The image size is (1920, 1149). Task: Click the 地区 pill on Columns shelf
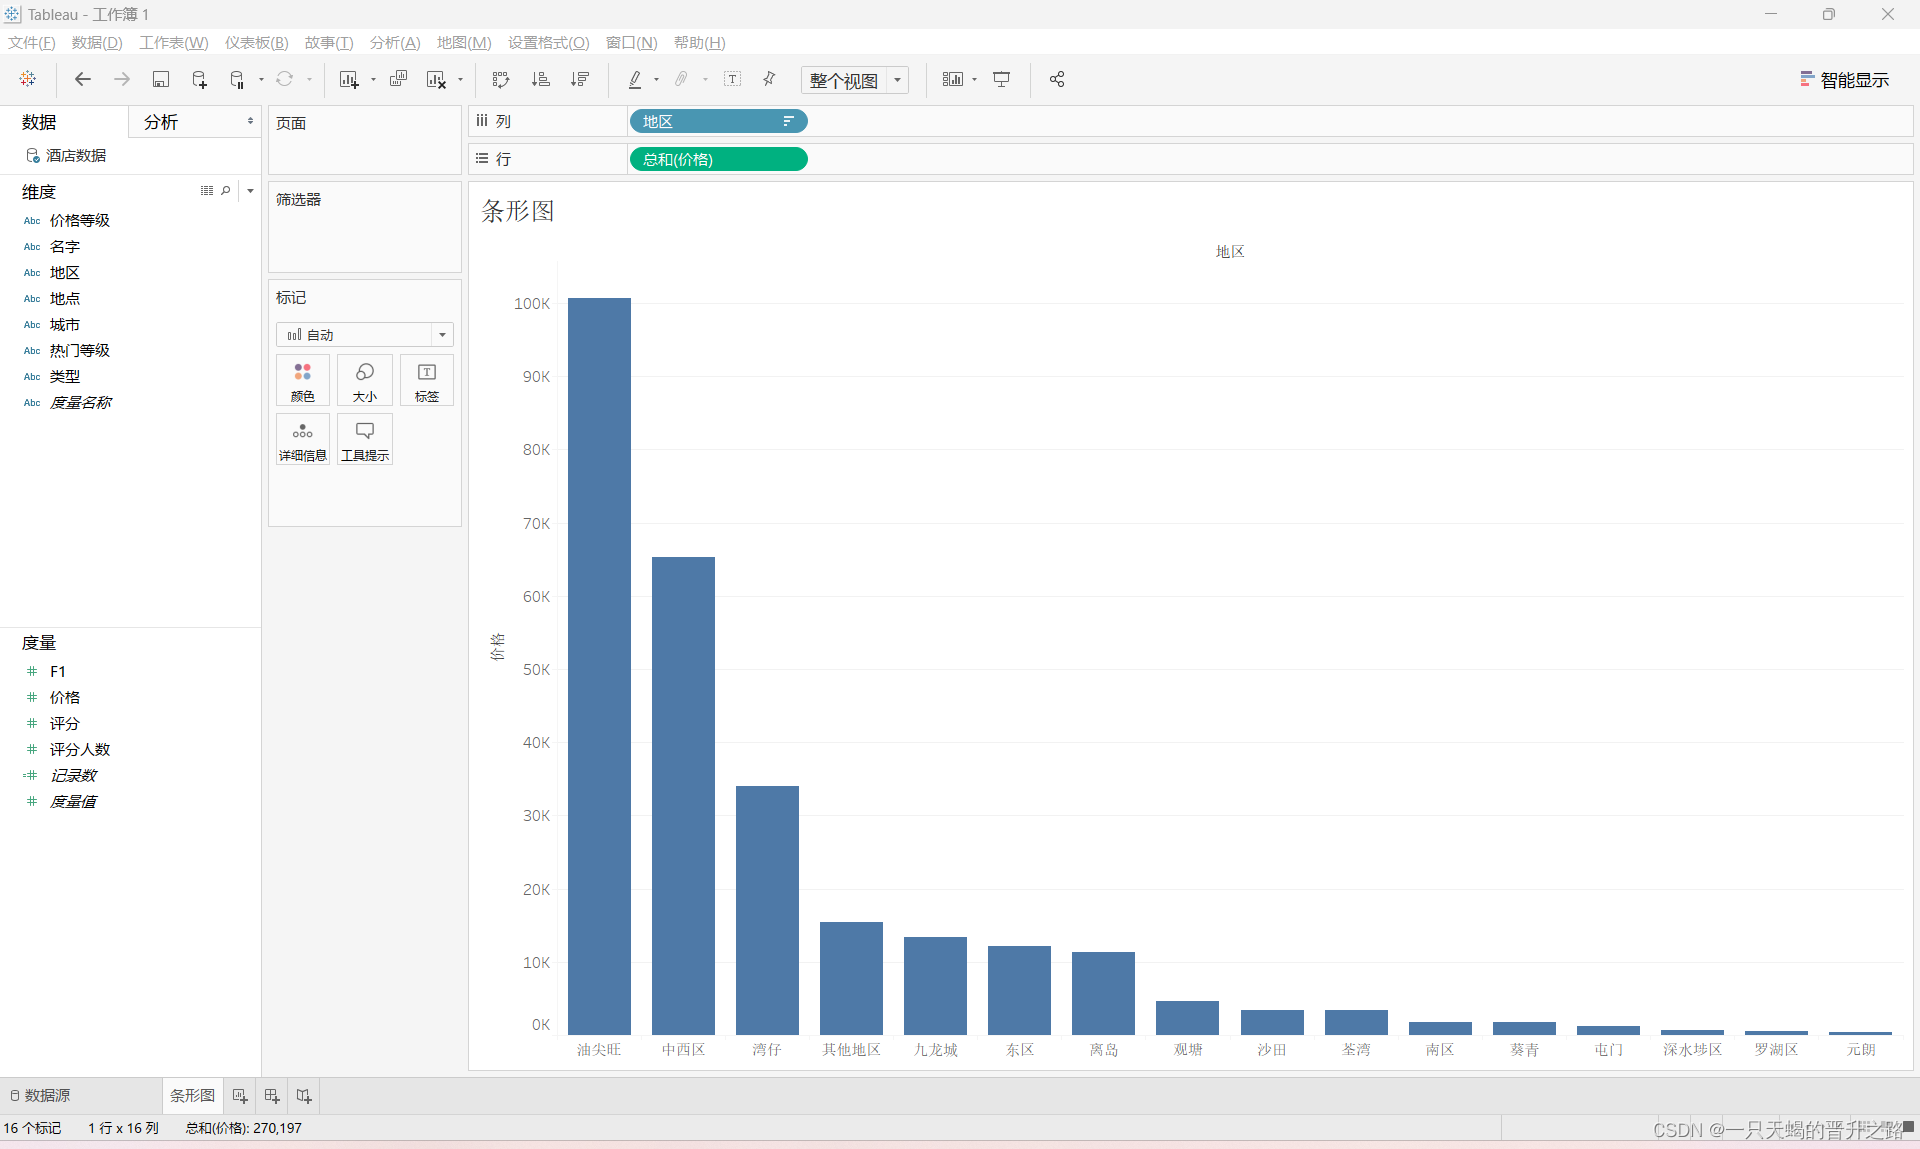[718, 121]
